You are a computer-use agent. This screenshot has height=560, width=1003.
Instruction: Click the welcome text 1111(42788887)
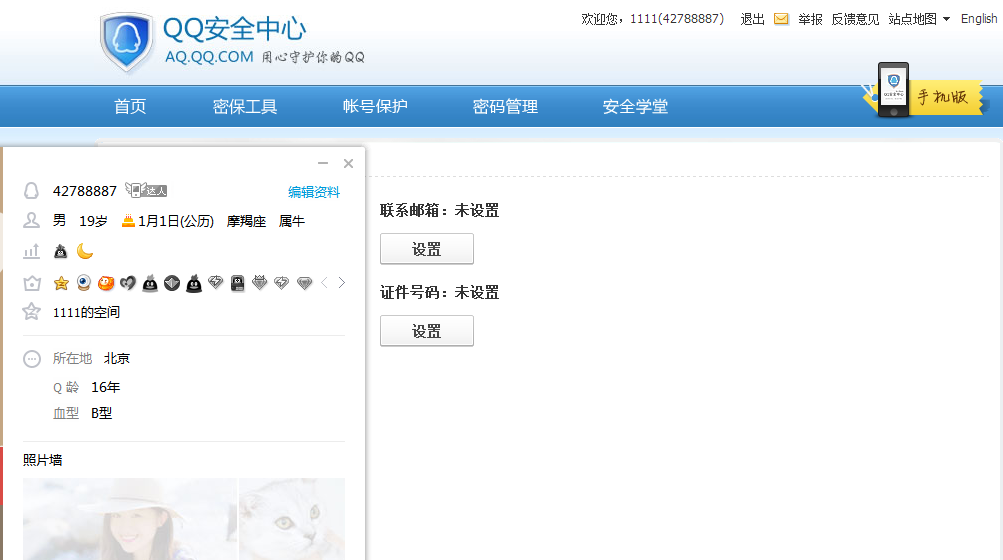(x=677, y=19)
